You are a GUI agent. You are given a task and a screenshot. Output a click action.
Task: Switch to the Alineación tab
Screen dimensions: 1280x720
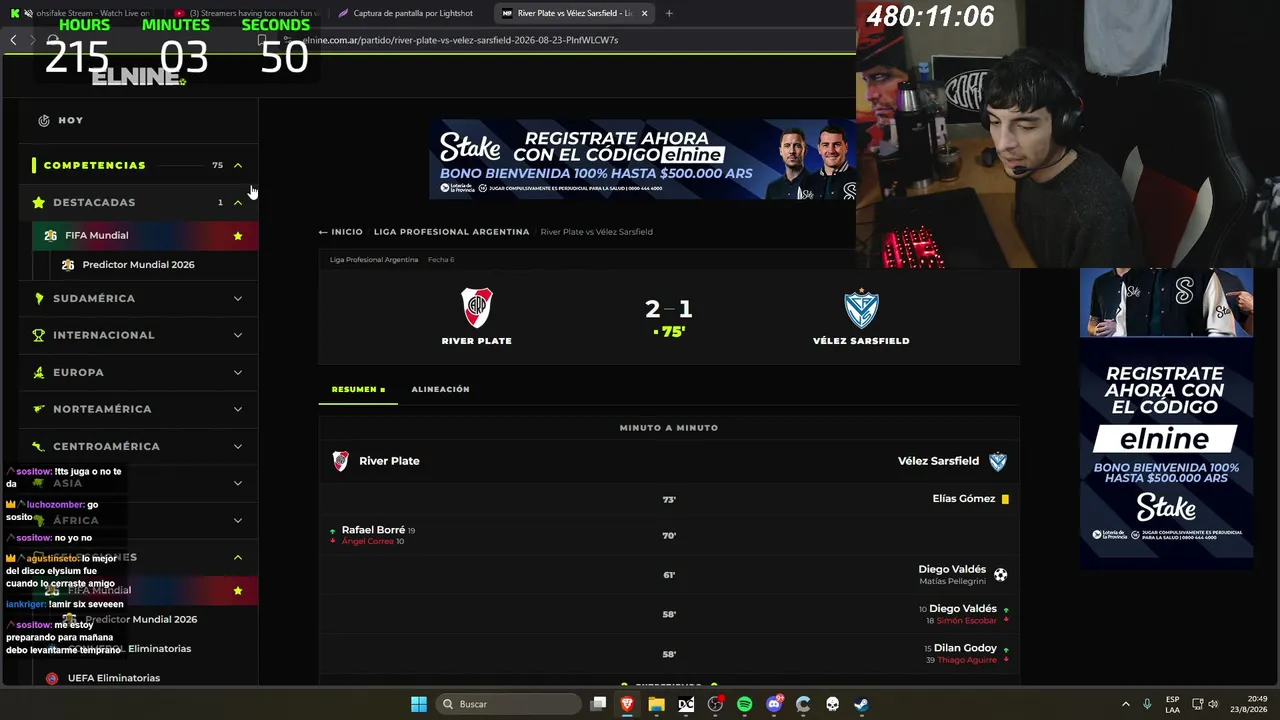click(440, 389)
